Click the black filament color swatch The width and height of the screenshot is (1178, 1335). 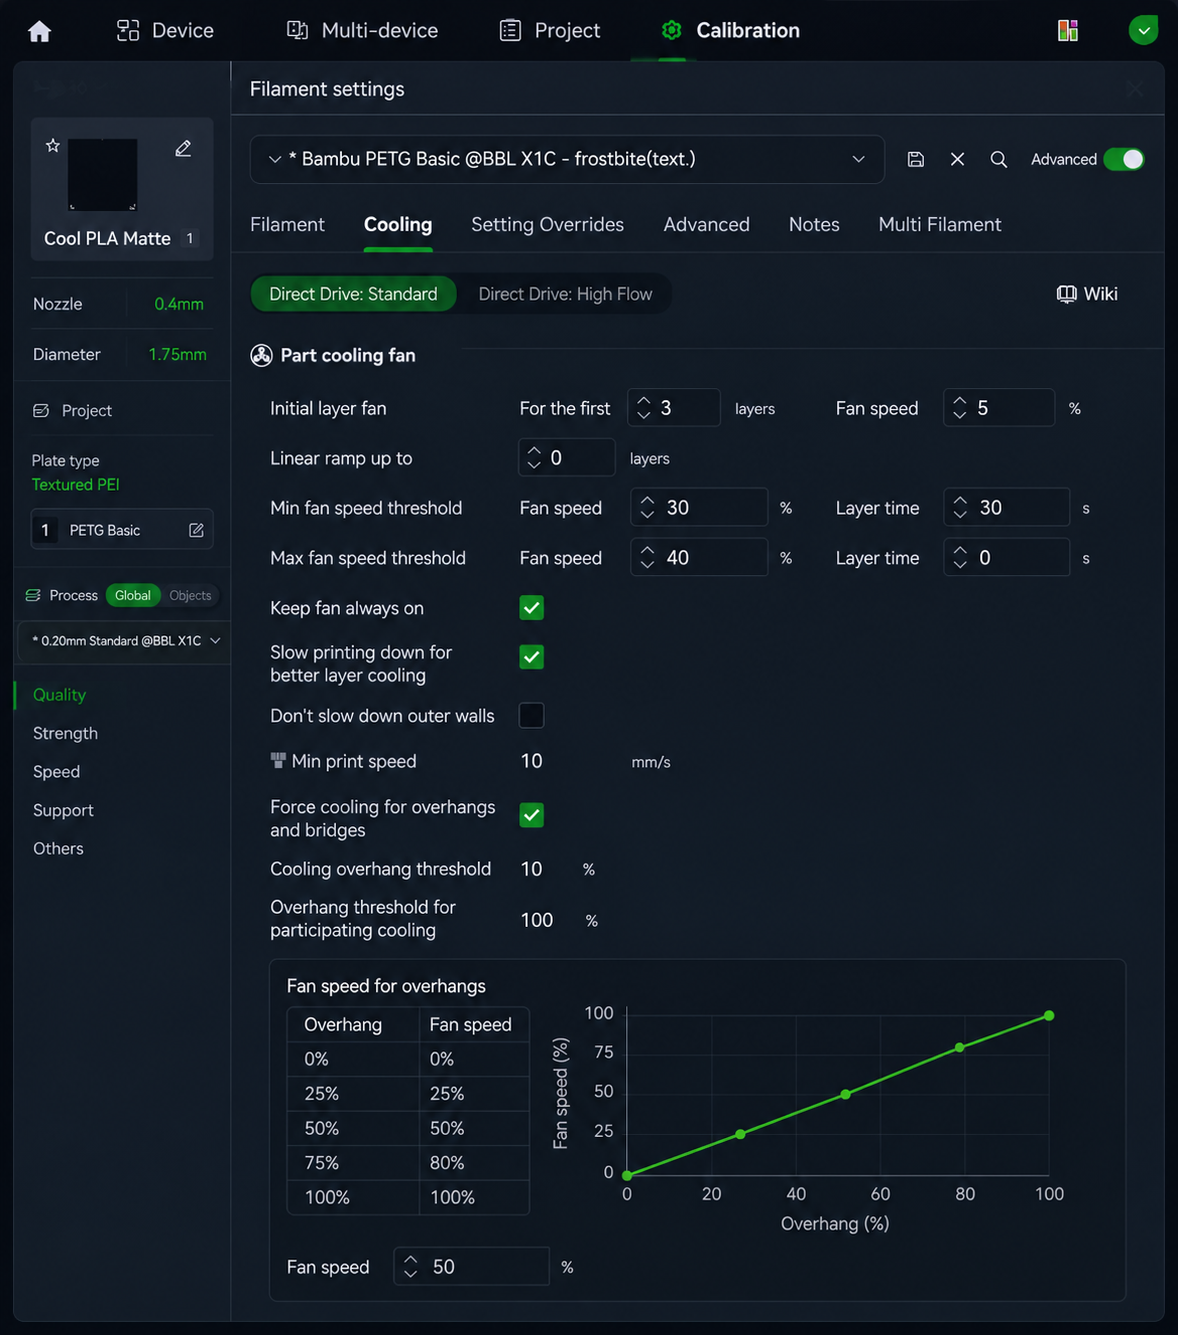[102, 175]
